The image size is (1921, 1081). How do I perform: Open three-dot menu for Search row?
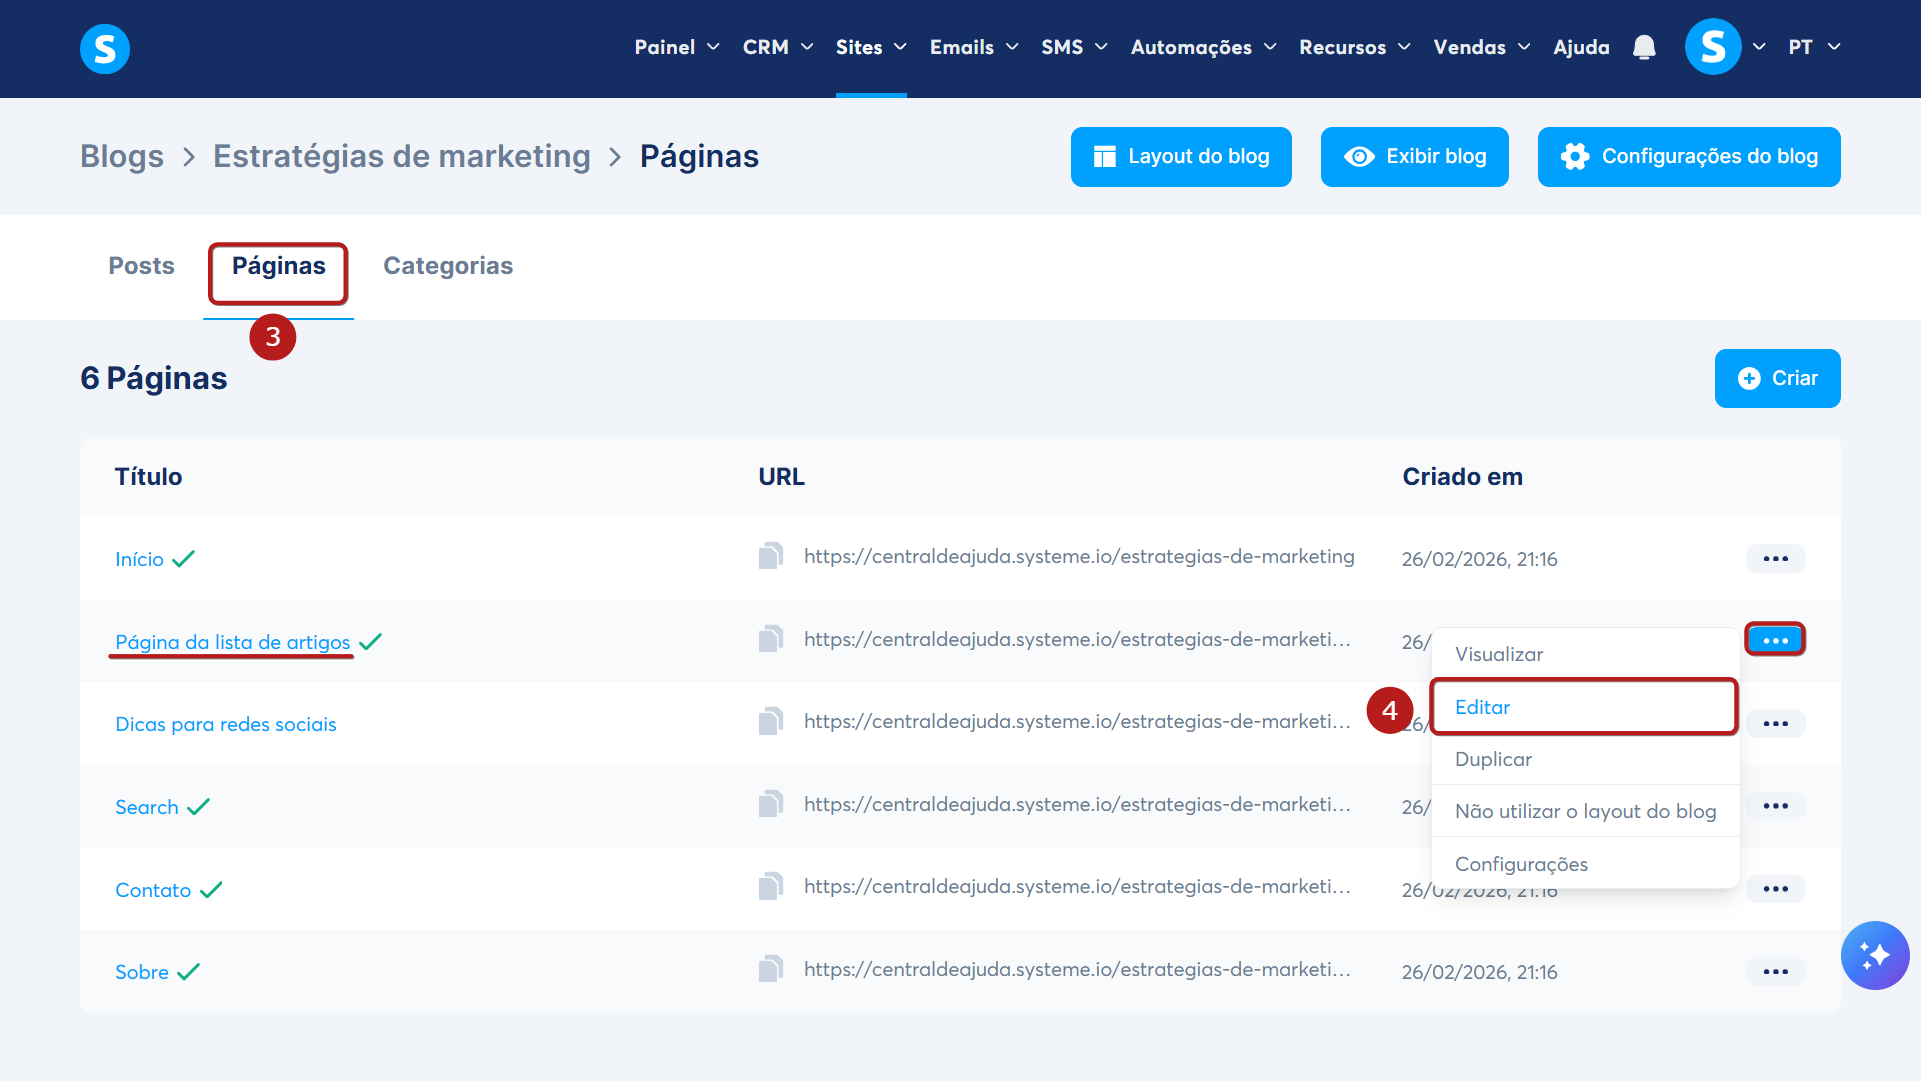tap(1775, 806)
